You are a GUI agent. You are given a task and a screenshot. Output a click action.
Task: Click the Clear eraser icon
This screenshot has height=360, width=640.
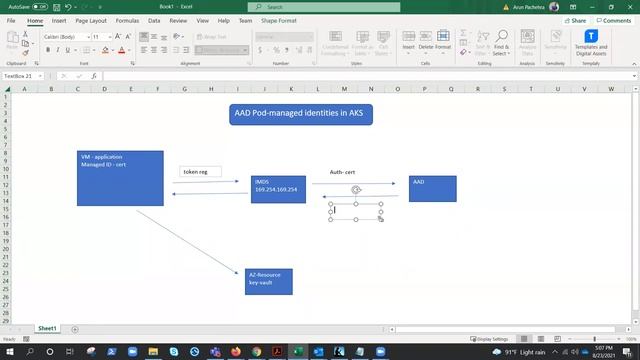click(463, 52)
